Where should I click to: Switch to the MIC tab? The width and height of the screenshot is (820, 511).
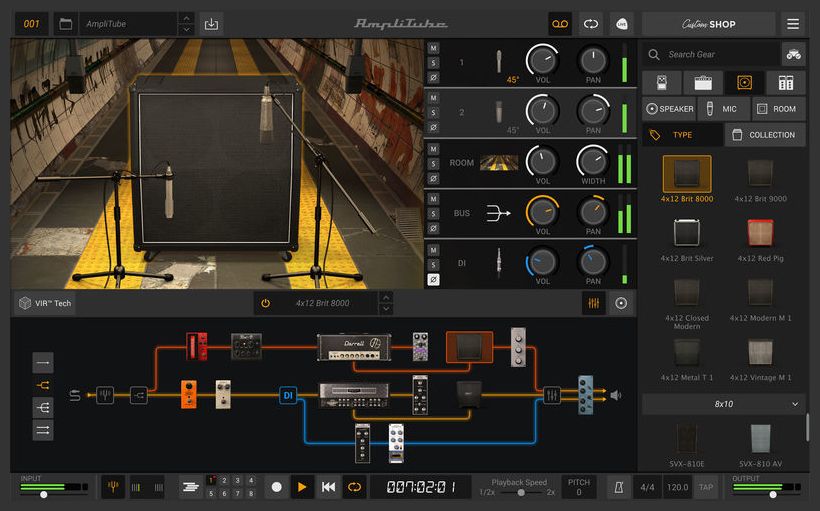724,109
